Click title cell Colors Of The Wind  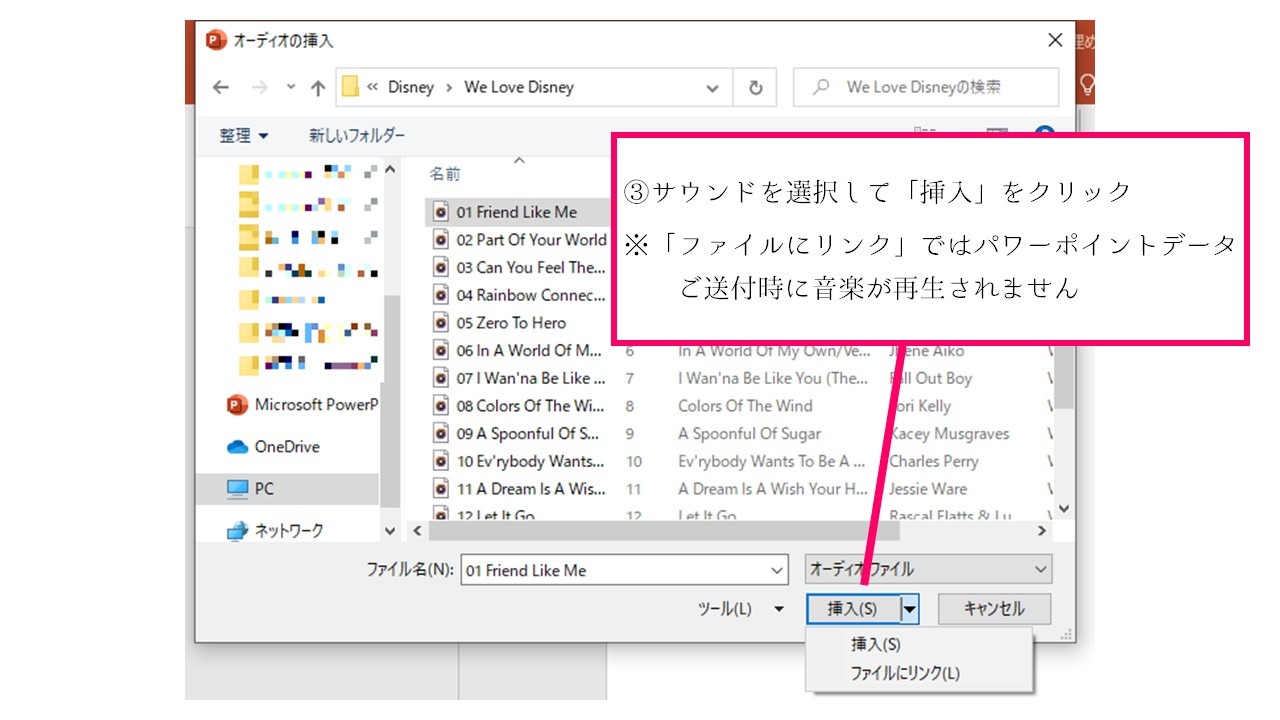pos(745,406)
